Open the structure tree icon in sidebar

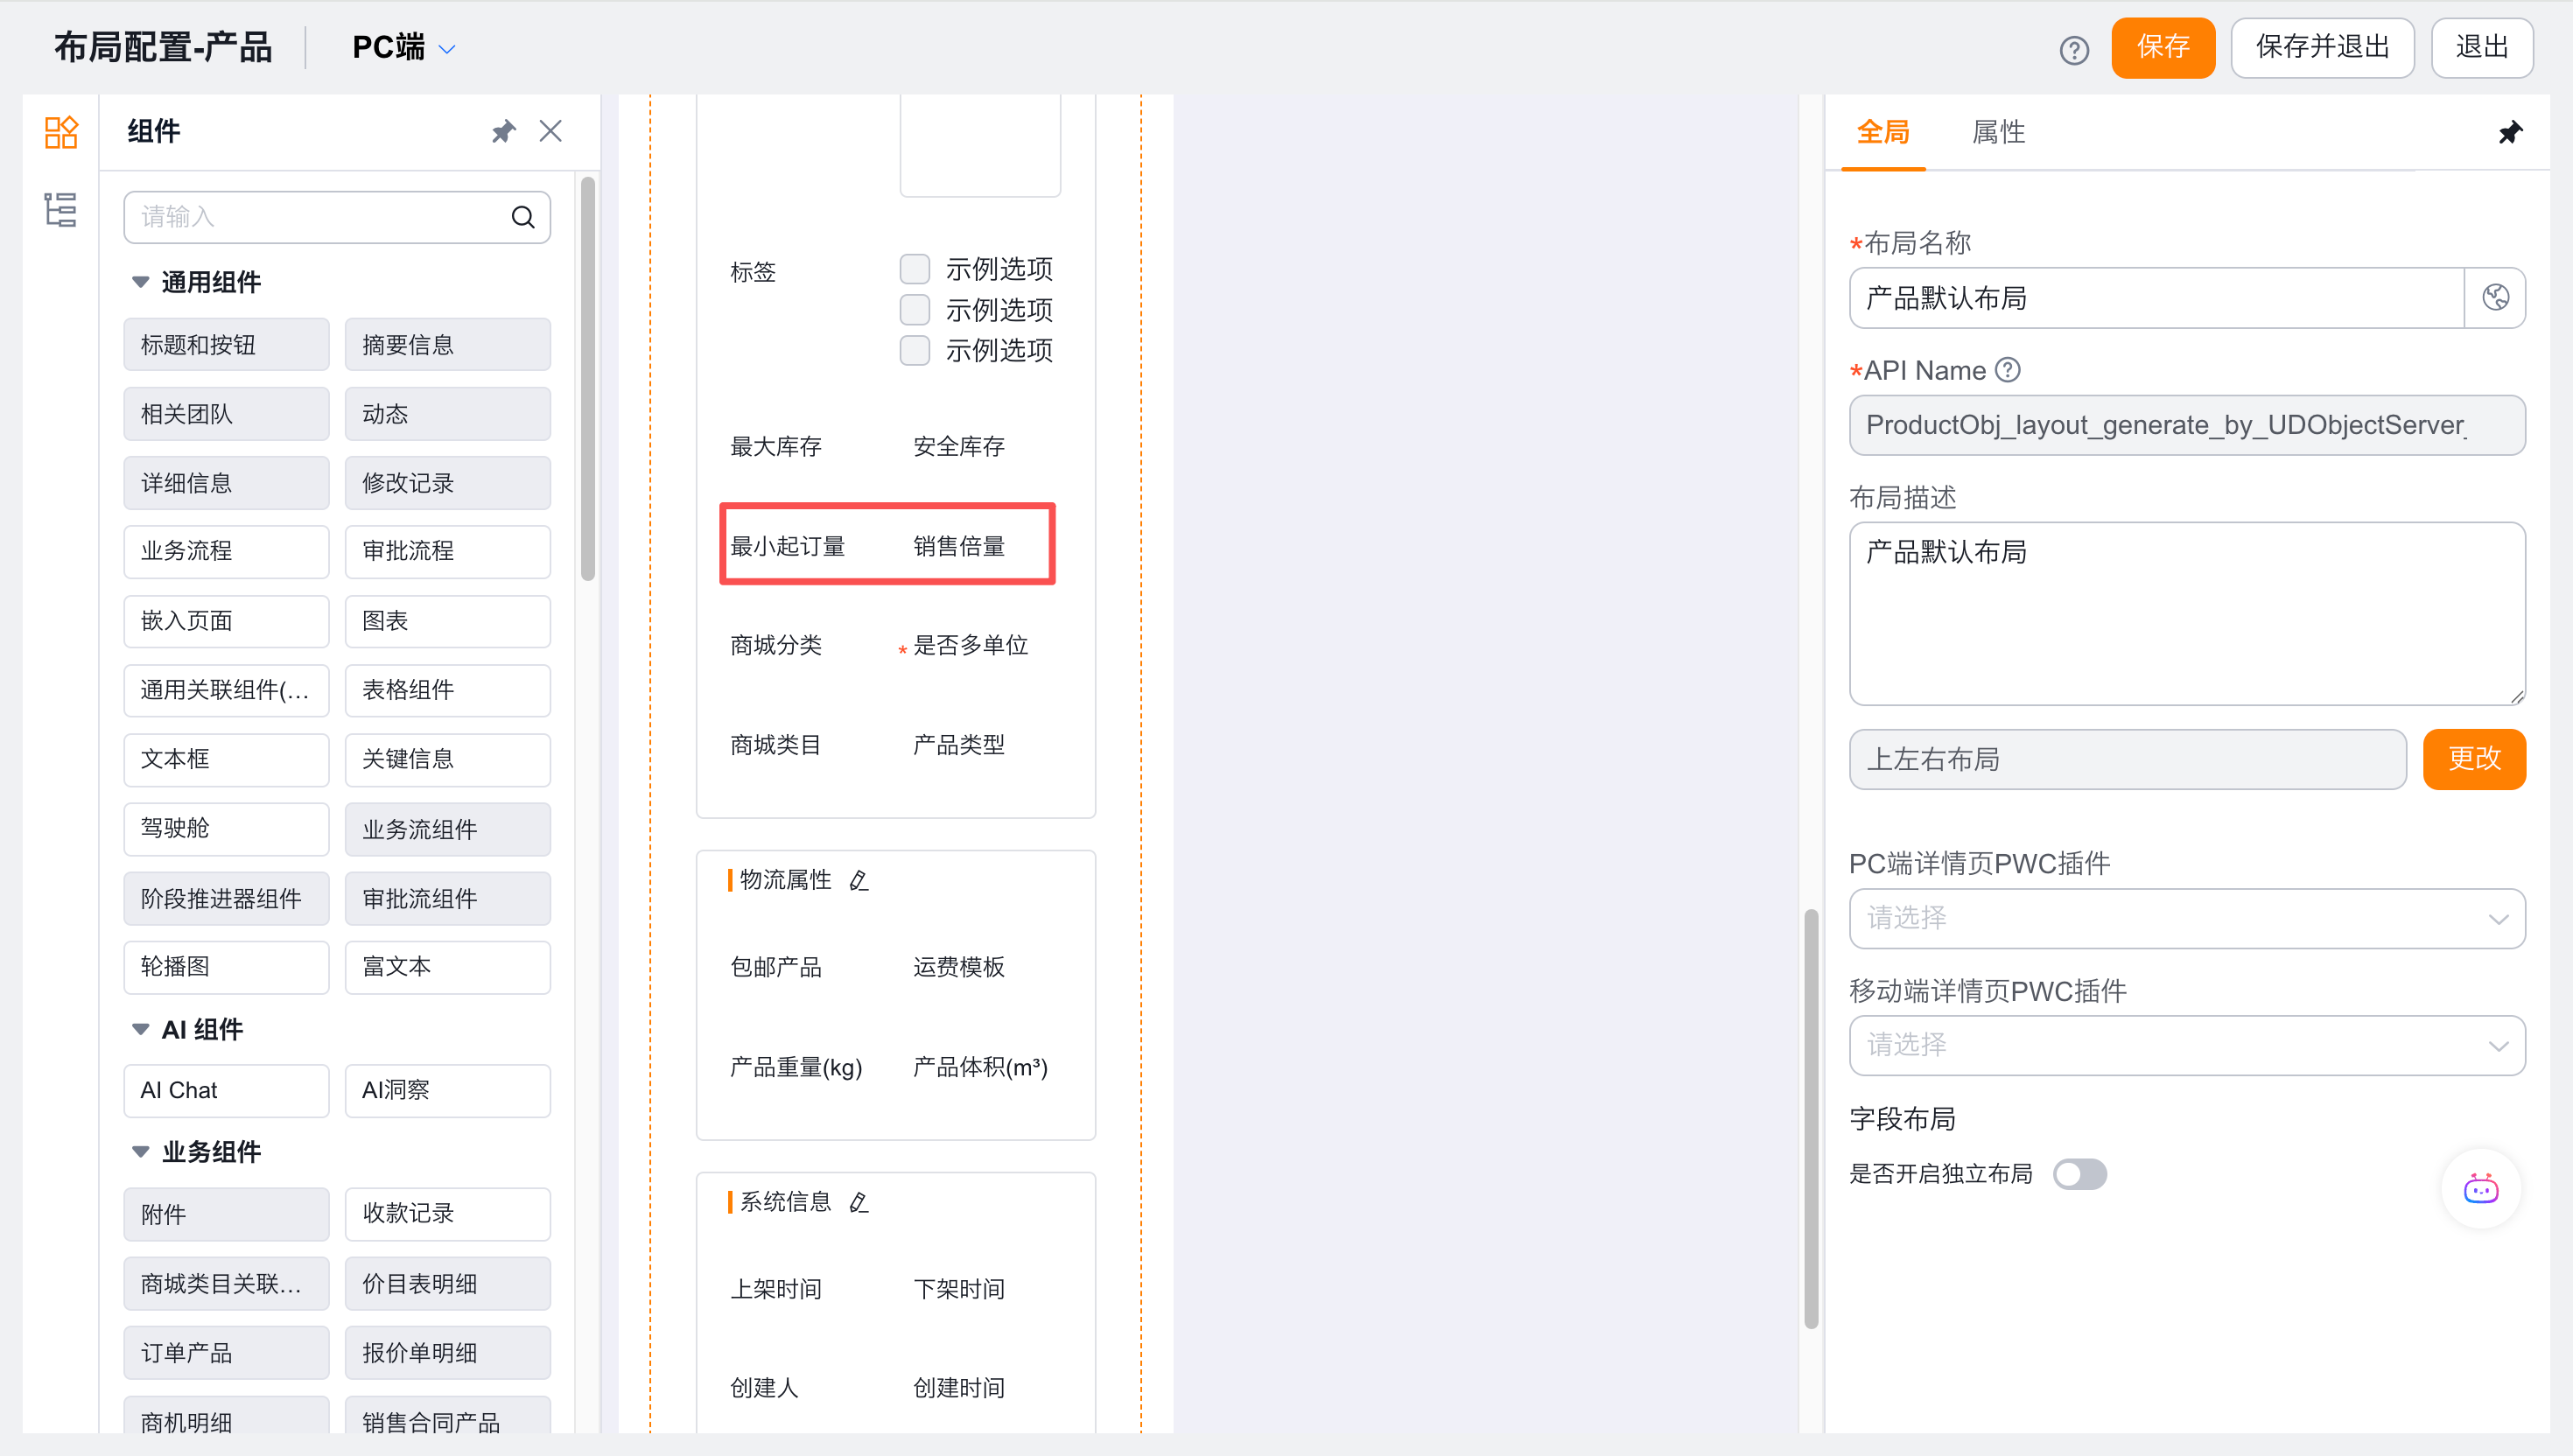(60, 210)
